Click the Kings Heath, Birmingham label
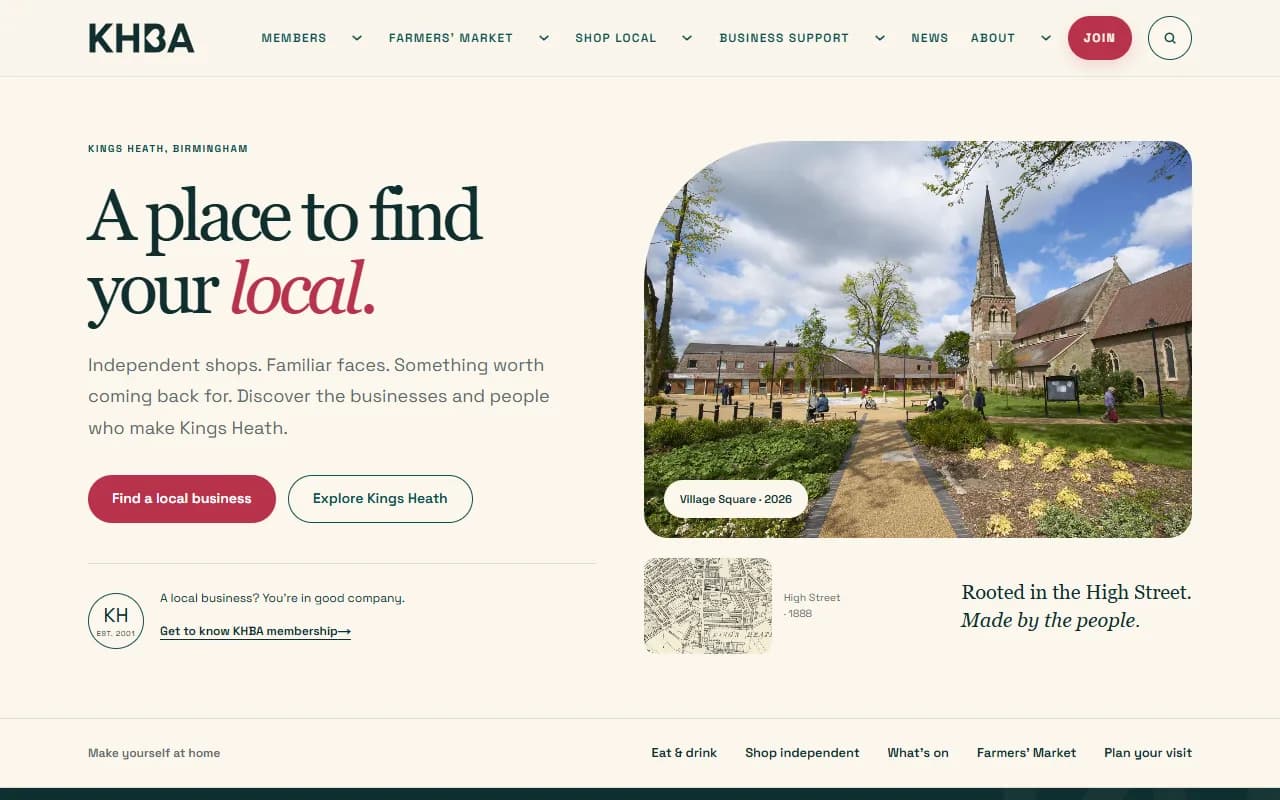 click(168, 149)
